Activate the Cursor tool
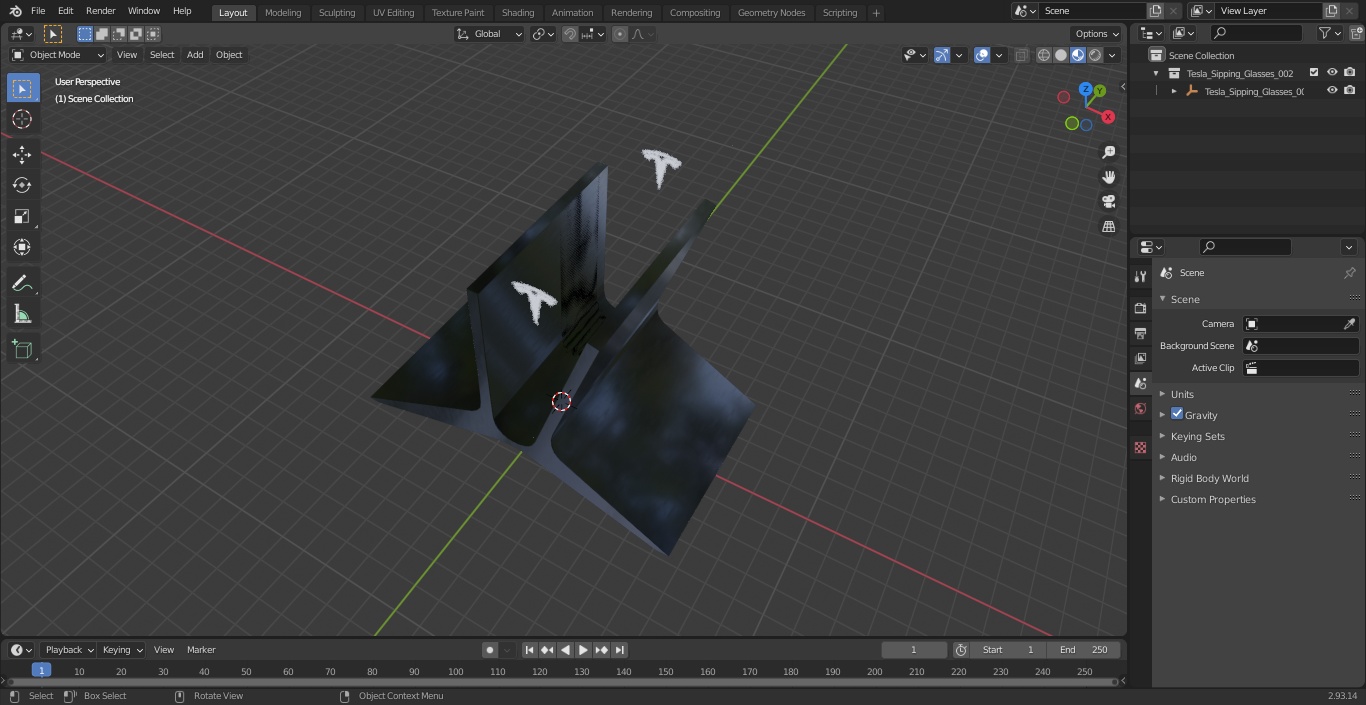 [x=22, y=119]
